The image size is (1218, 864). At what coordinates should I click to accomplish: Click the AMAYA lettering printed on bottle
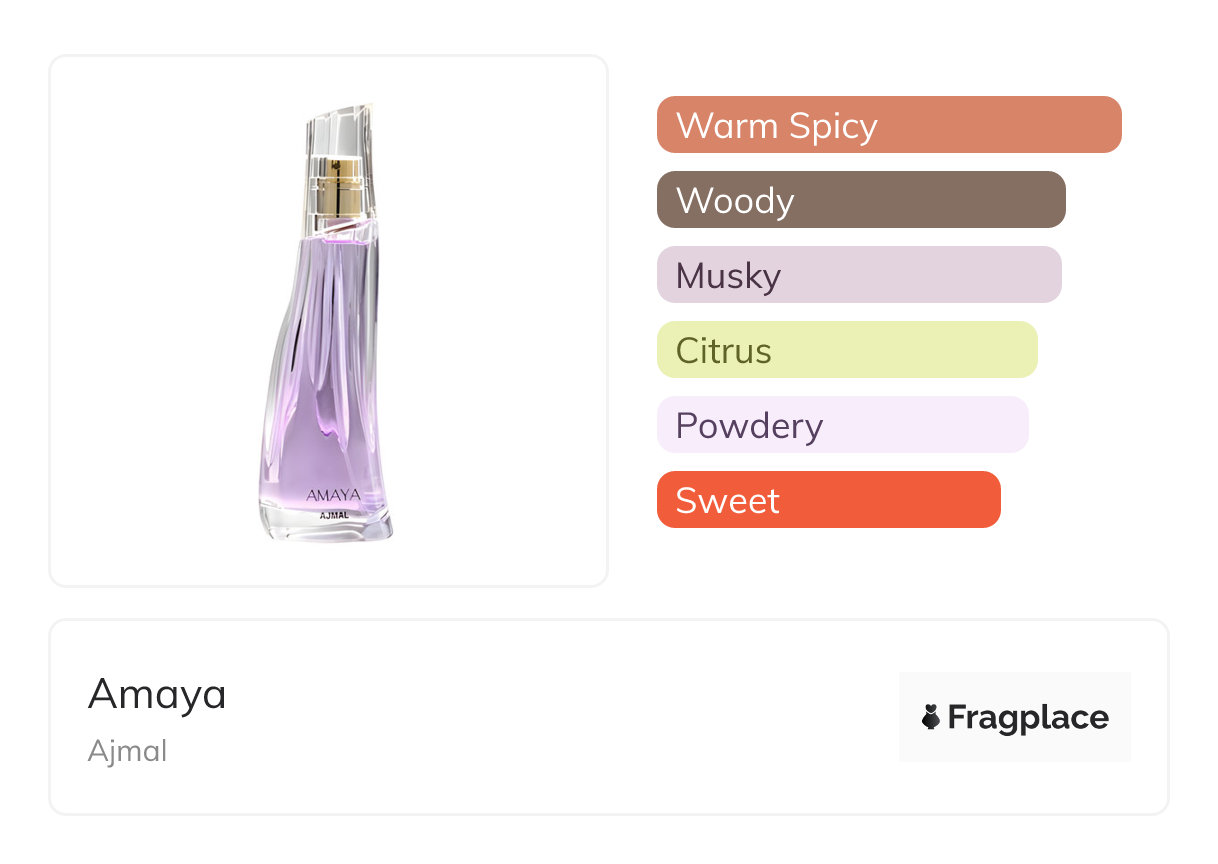coord(333,494)
